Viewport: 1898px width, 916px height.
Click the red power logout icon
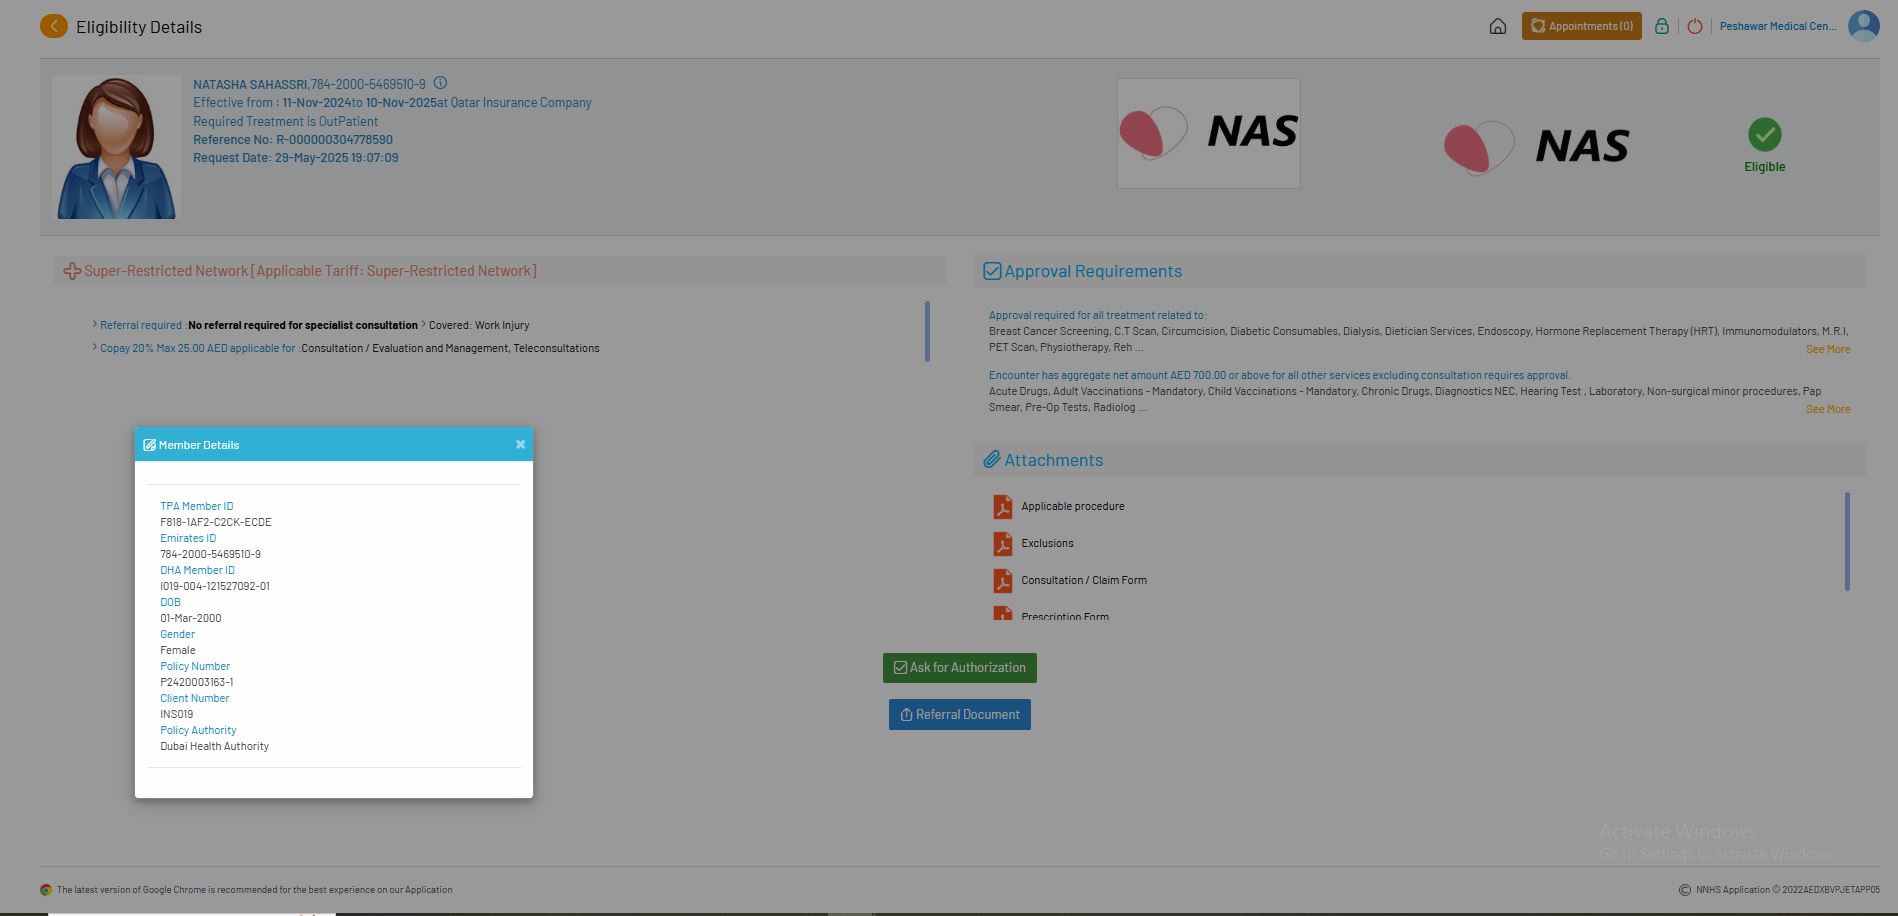pos(1694,27)
